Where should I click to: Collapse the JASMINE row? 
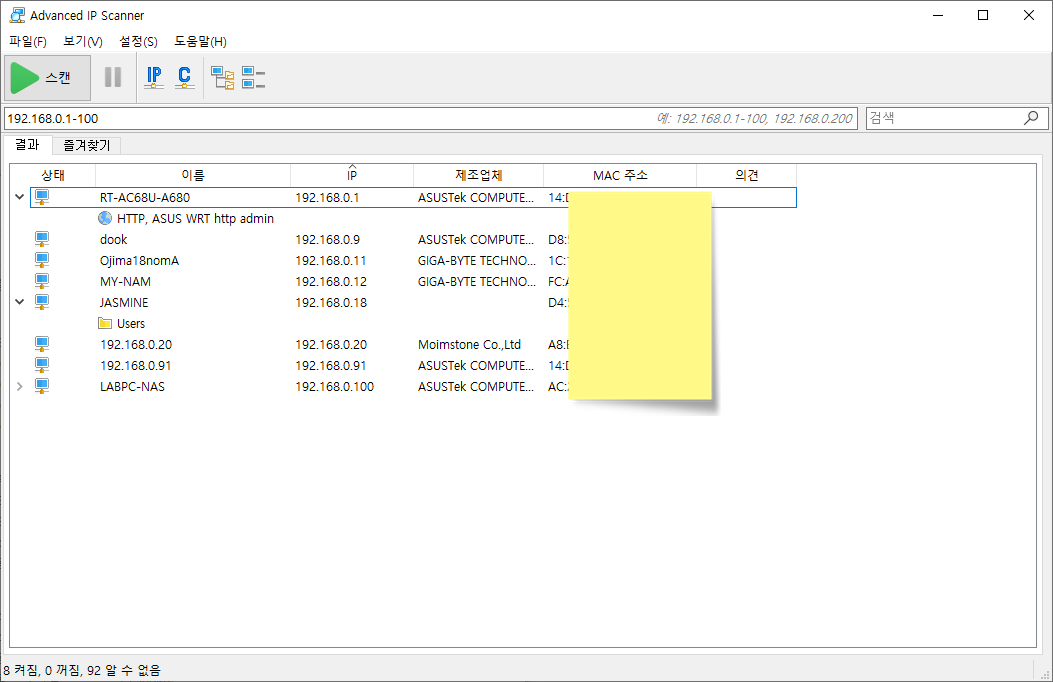click(19, 301)
